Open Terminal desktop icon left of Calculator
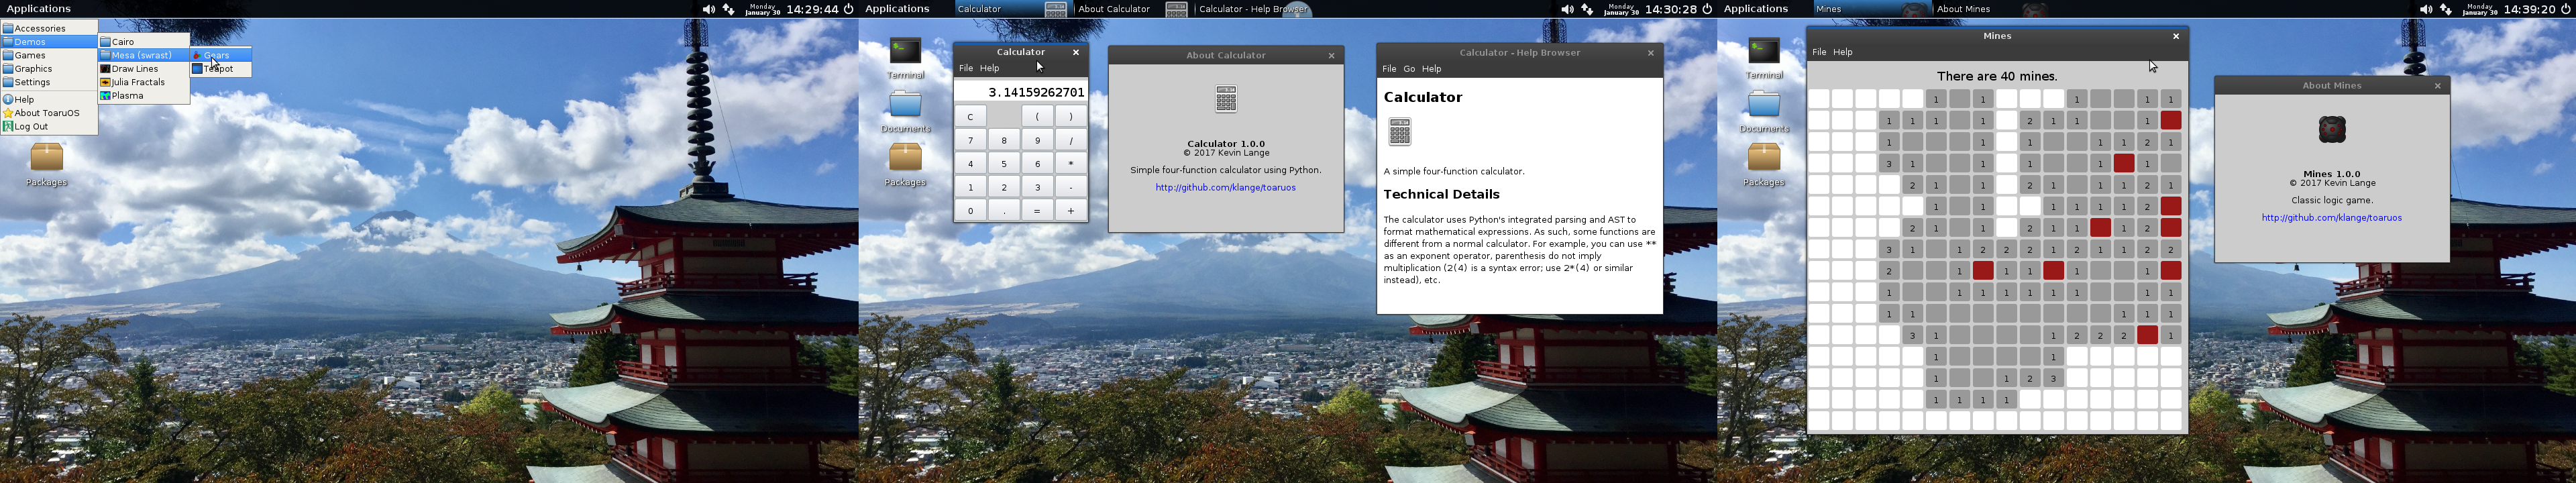The height and width of the screenshot is (483, 2576). pyautogui.click(x=905, y=58)
